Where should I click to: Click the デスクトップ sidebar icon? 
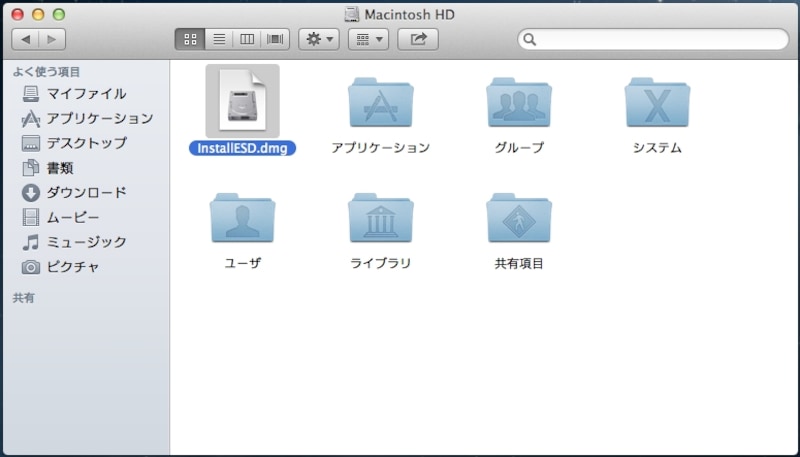(x=31, y=143)
